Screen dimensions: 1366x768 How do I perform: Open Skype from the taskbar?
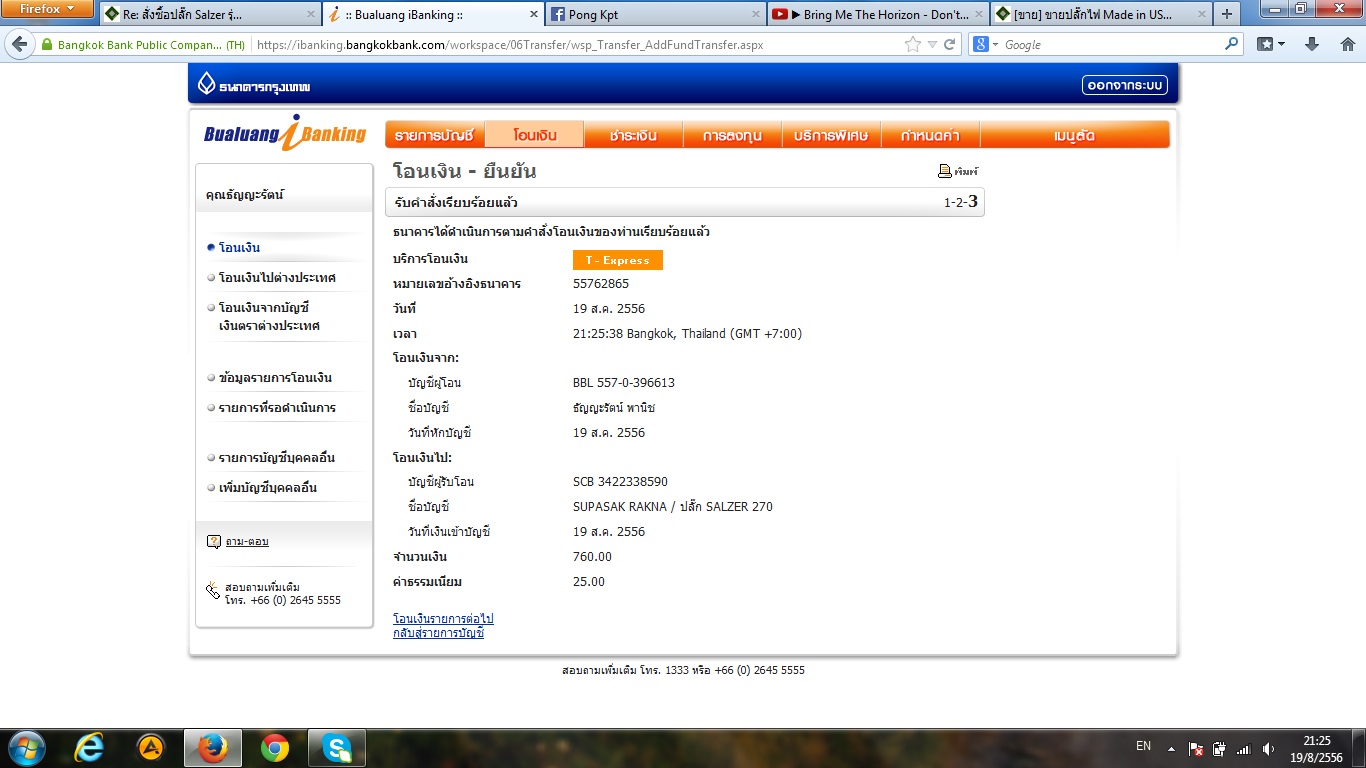pos(337,748)
